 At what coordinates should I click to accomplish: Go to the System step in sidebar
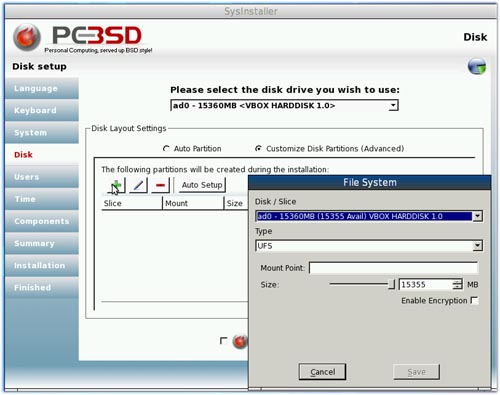(x=42, y=132)
